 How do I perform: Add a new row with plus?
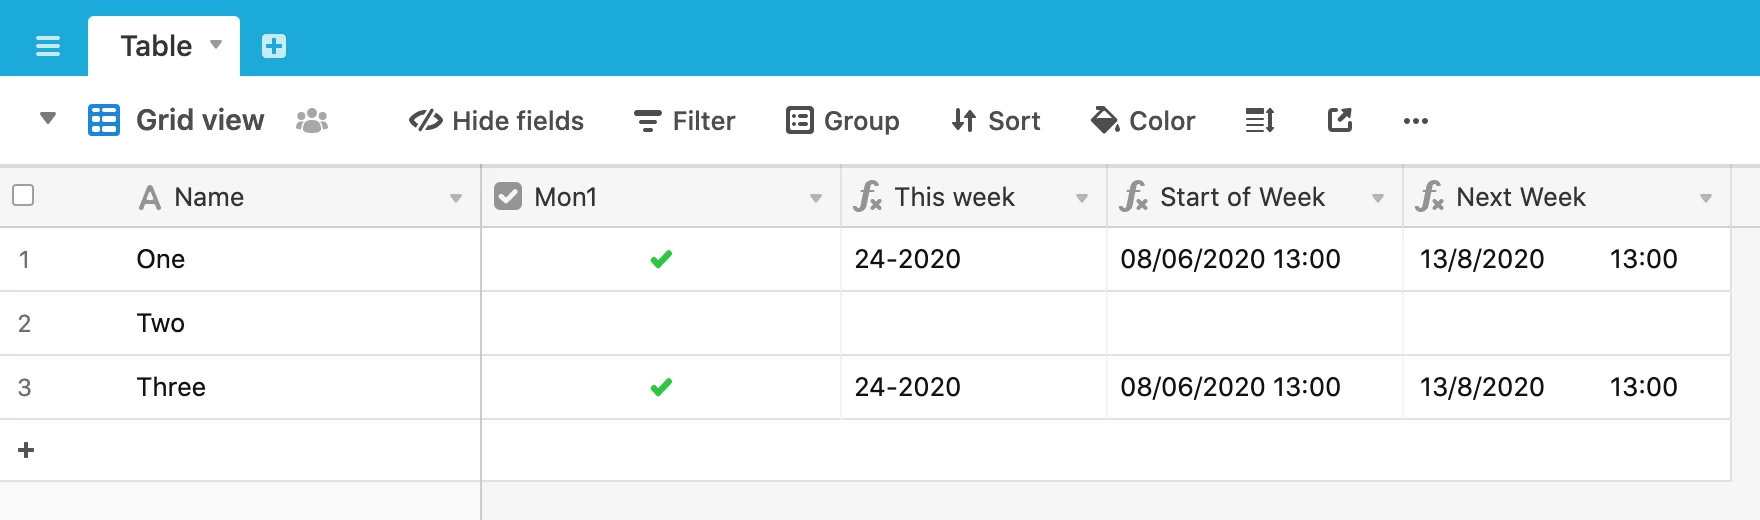click(x=27, y=450)
